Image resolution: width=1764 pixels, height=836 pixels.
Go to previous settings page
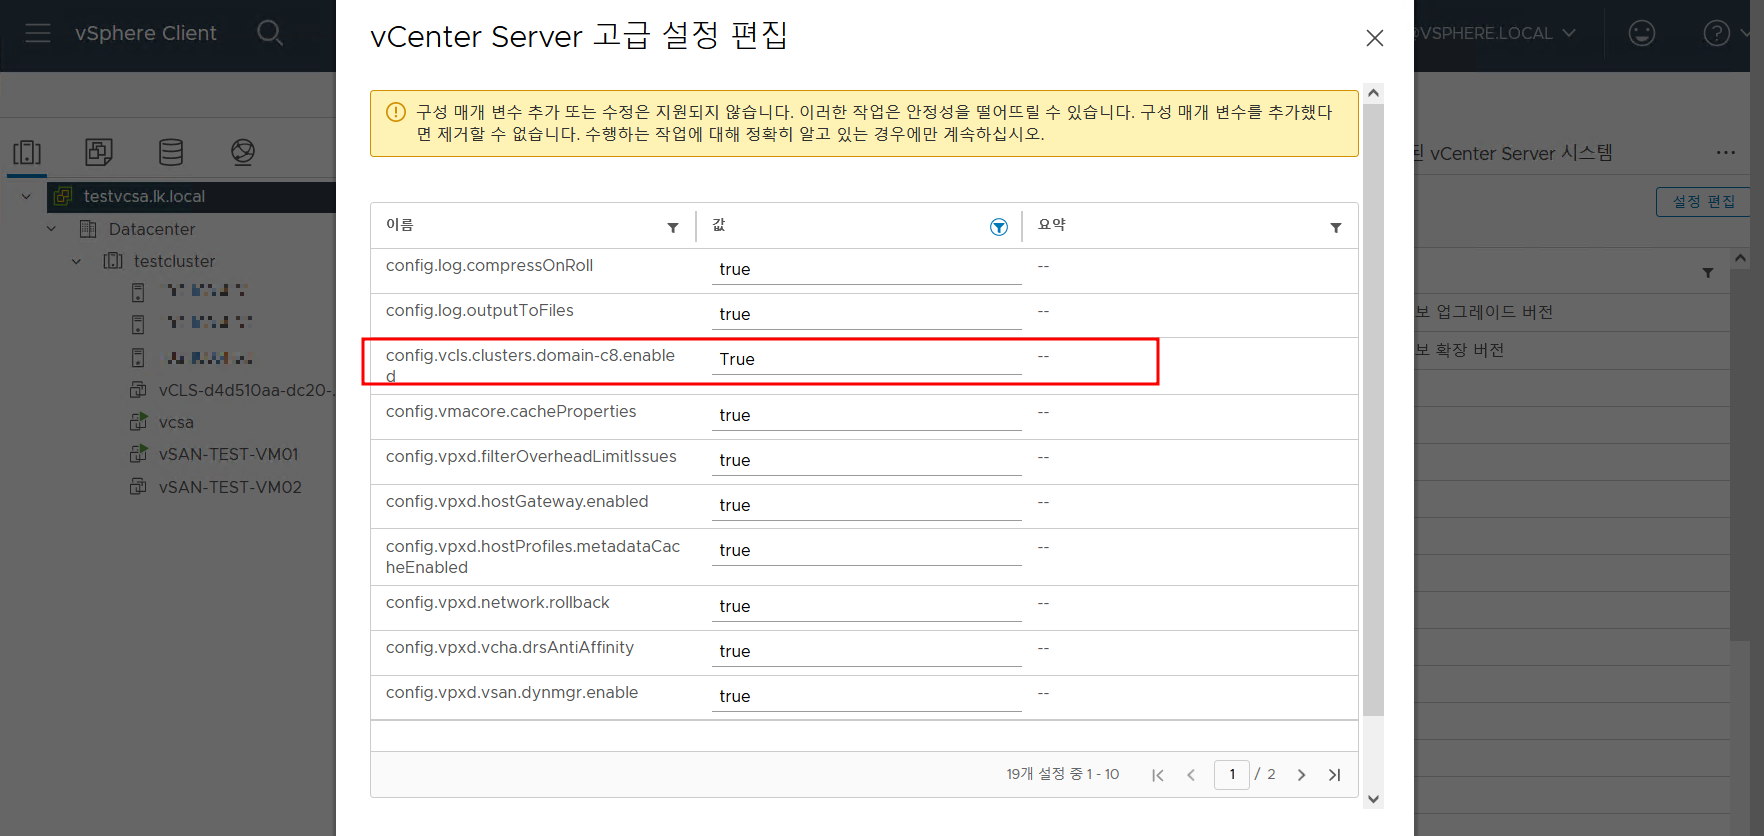point(1191,775)
